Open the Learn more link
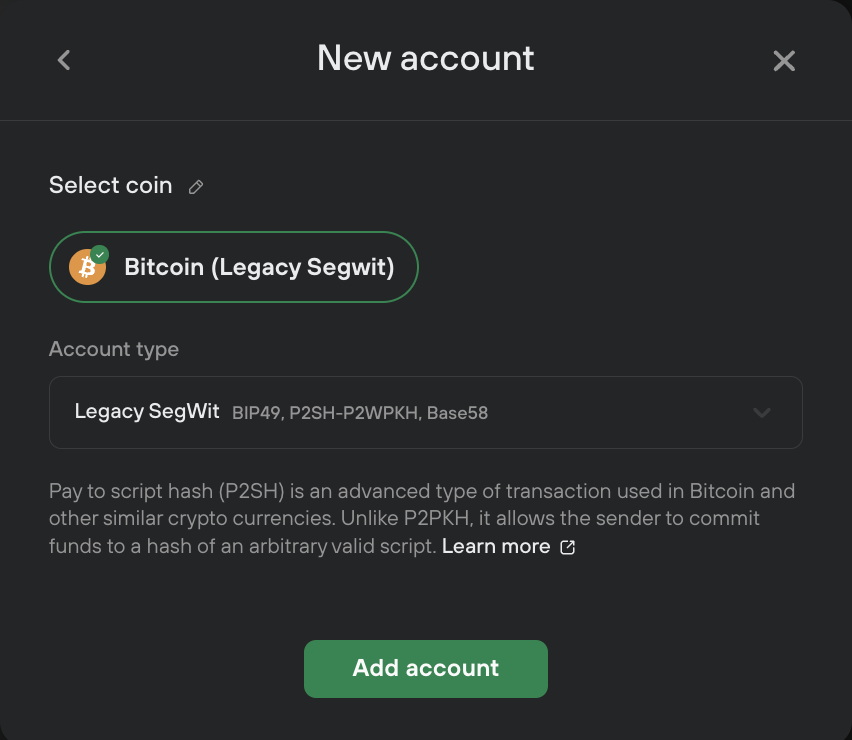The height and width of the screenshot is (740, 852). 496,546
